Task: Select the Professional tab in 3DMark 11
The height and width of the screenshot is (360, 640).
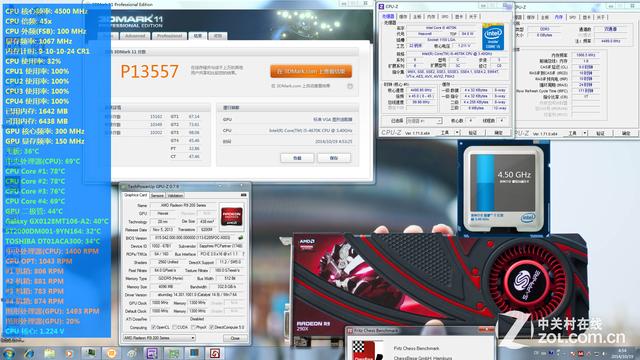Action: pos(169,36)
